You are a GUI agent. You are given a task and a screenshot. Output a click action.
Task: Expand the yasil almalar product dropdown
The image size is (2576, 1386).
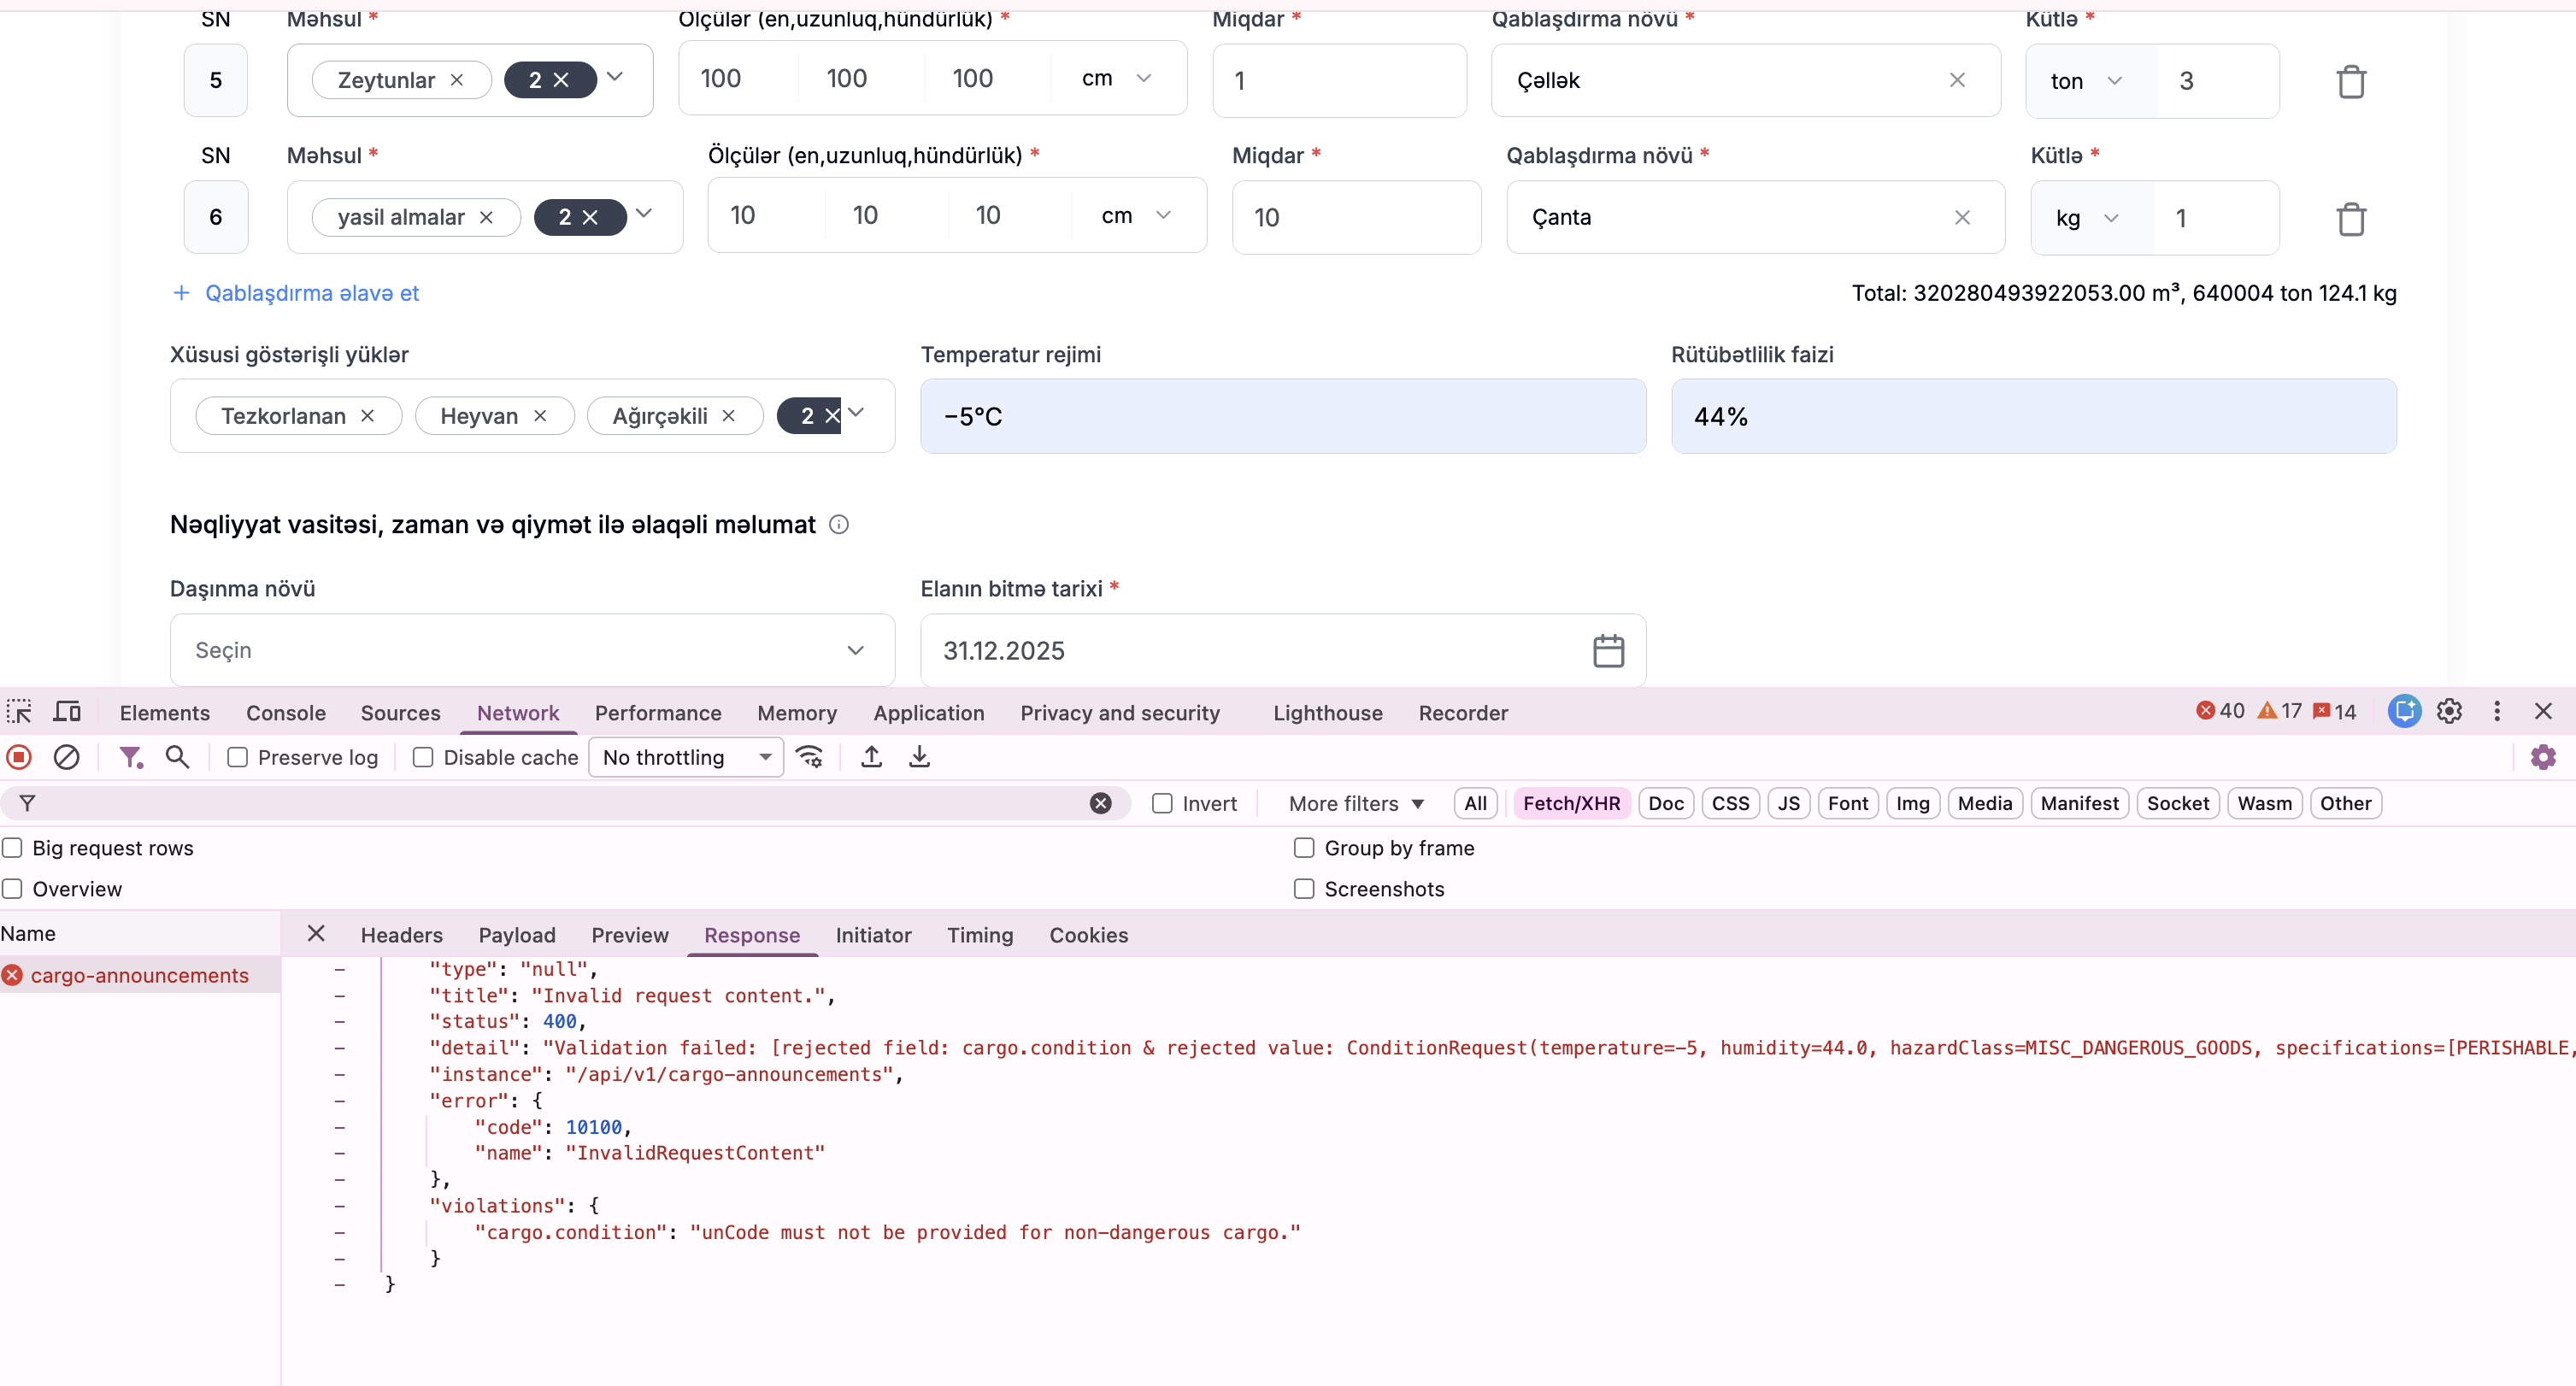tap(644, 212)
